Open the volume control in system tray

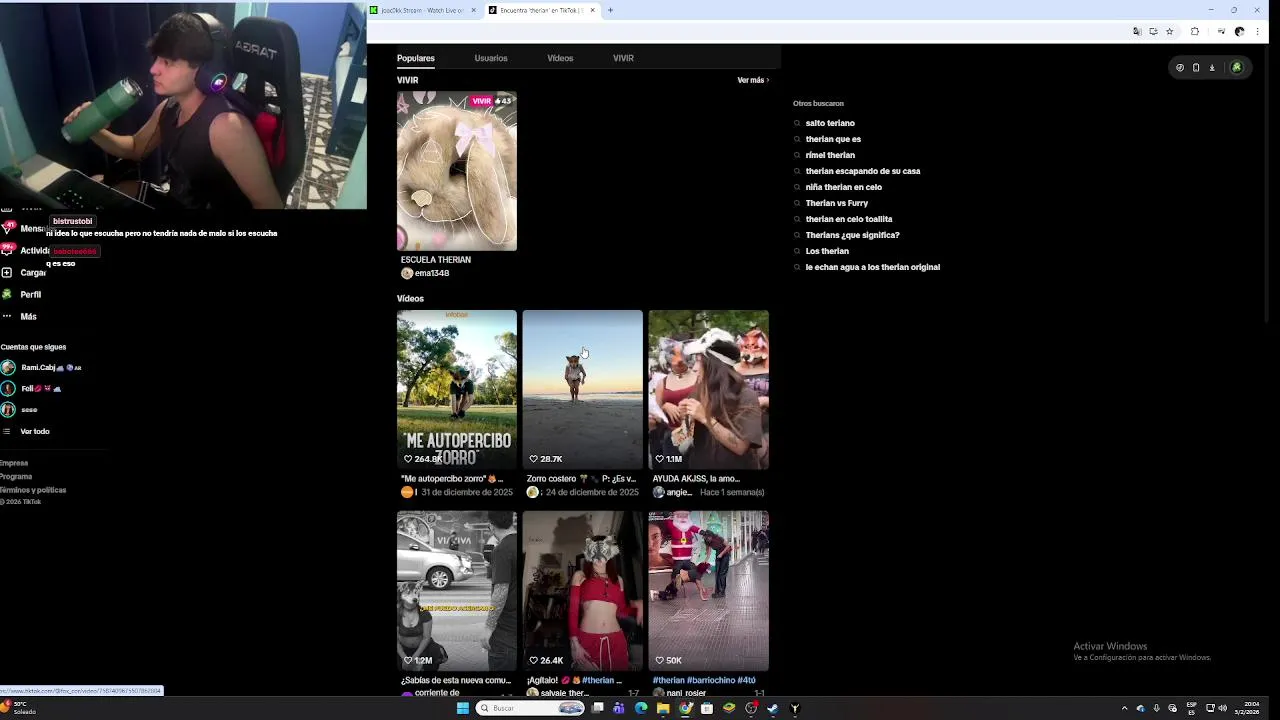[1223, 708]
